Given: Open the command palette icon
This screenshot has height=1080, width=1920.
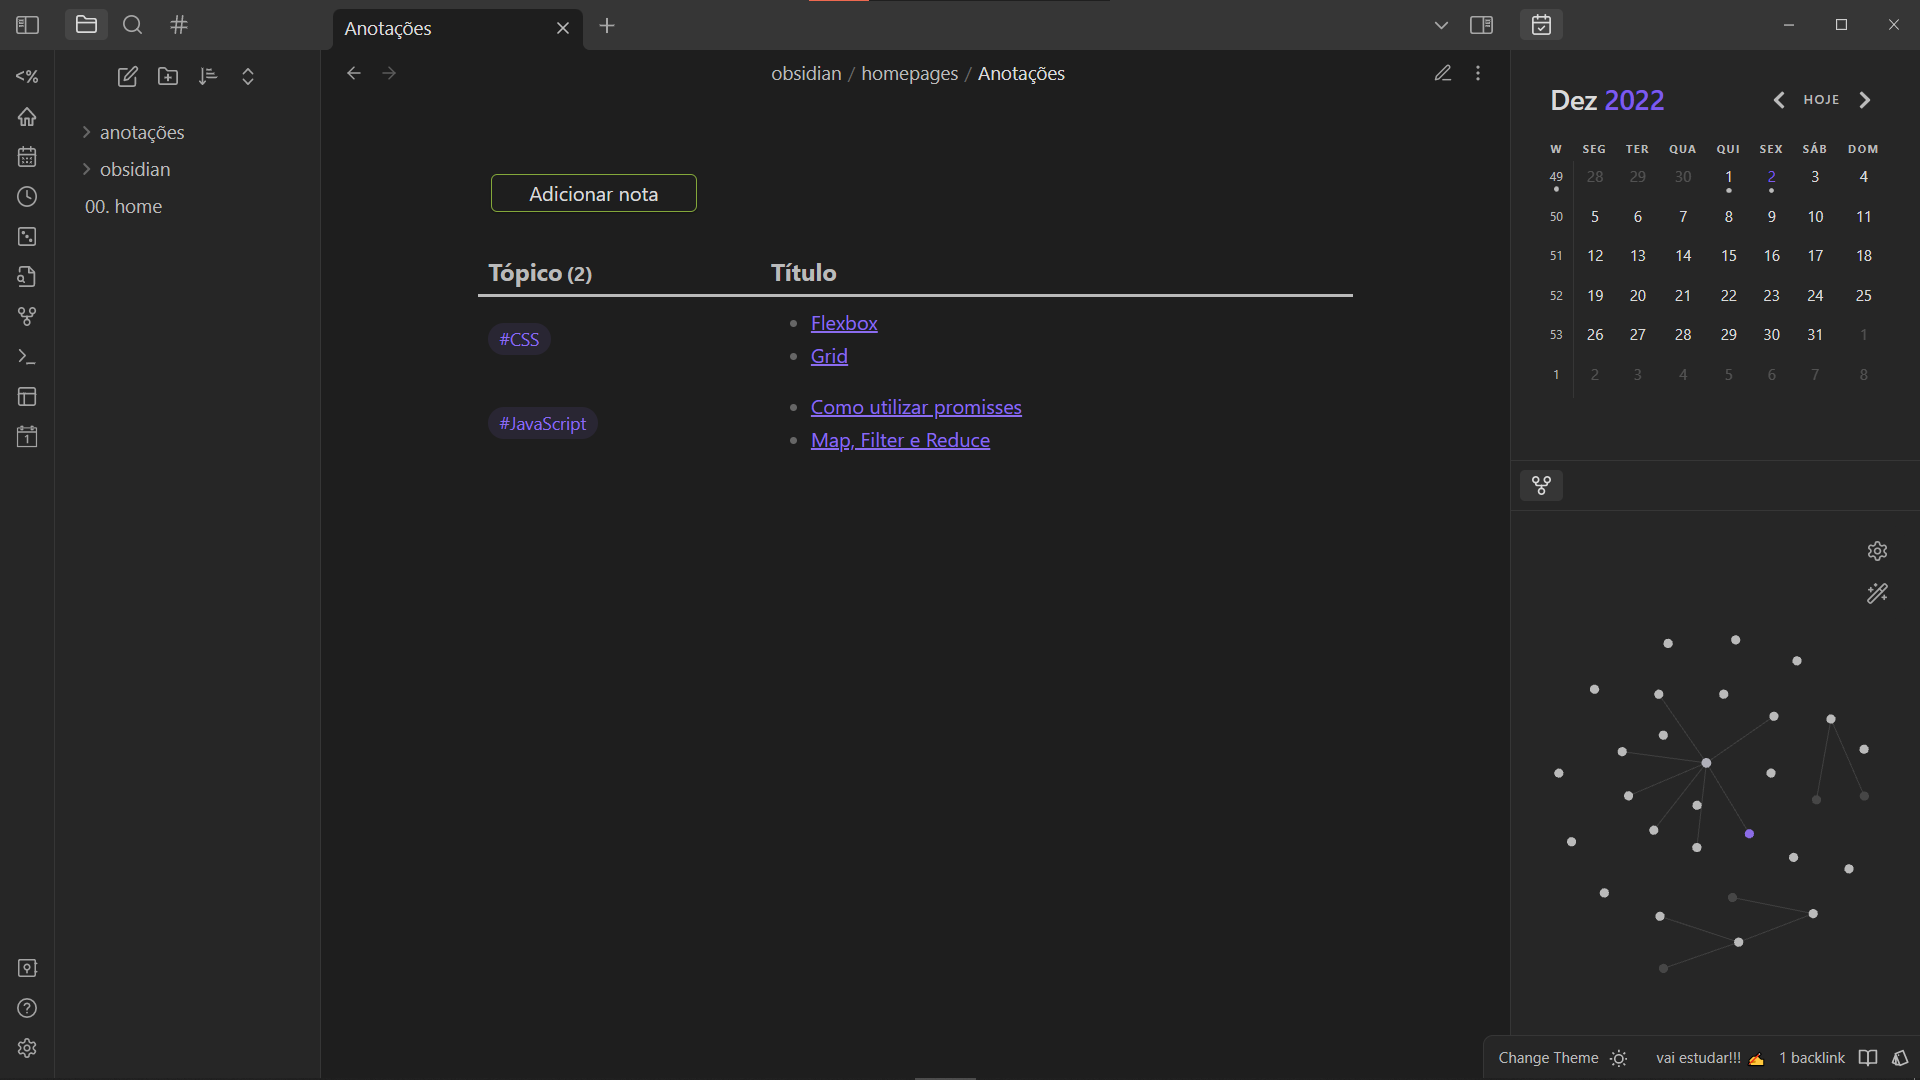Looking at the screenshot, I should 27,357.
